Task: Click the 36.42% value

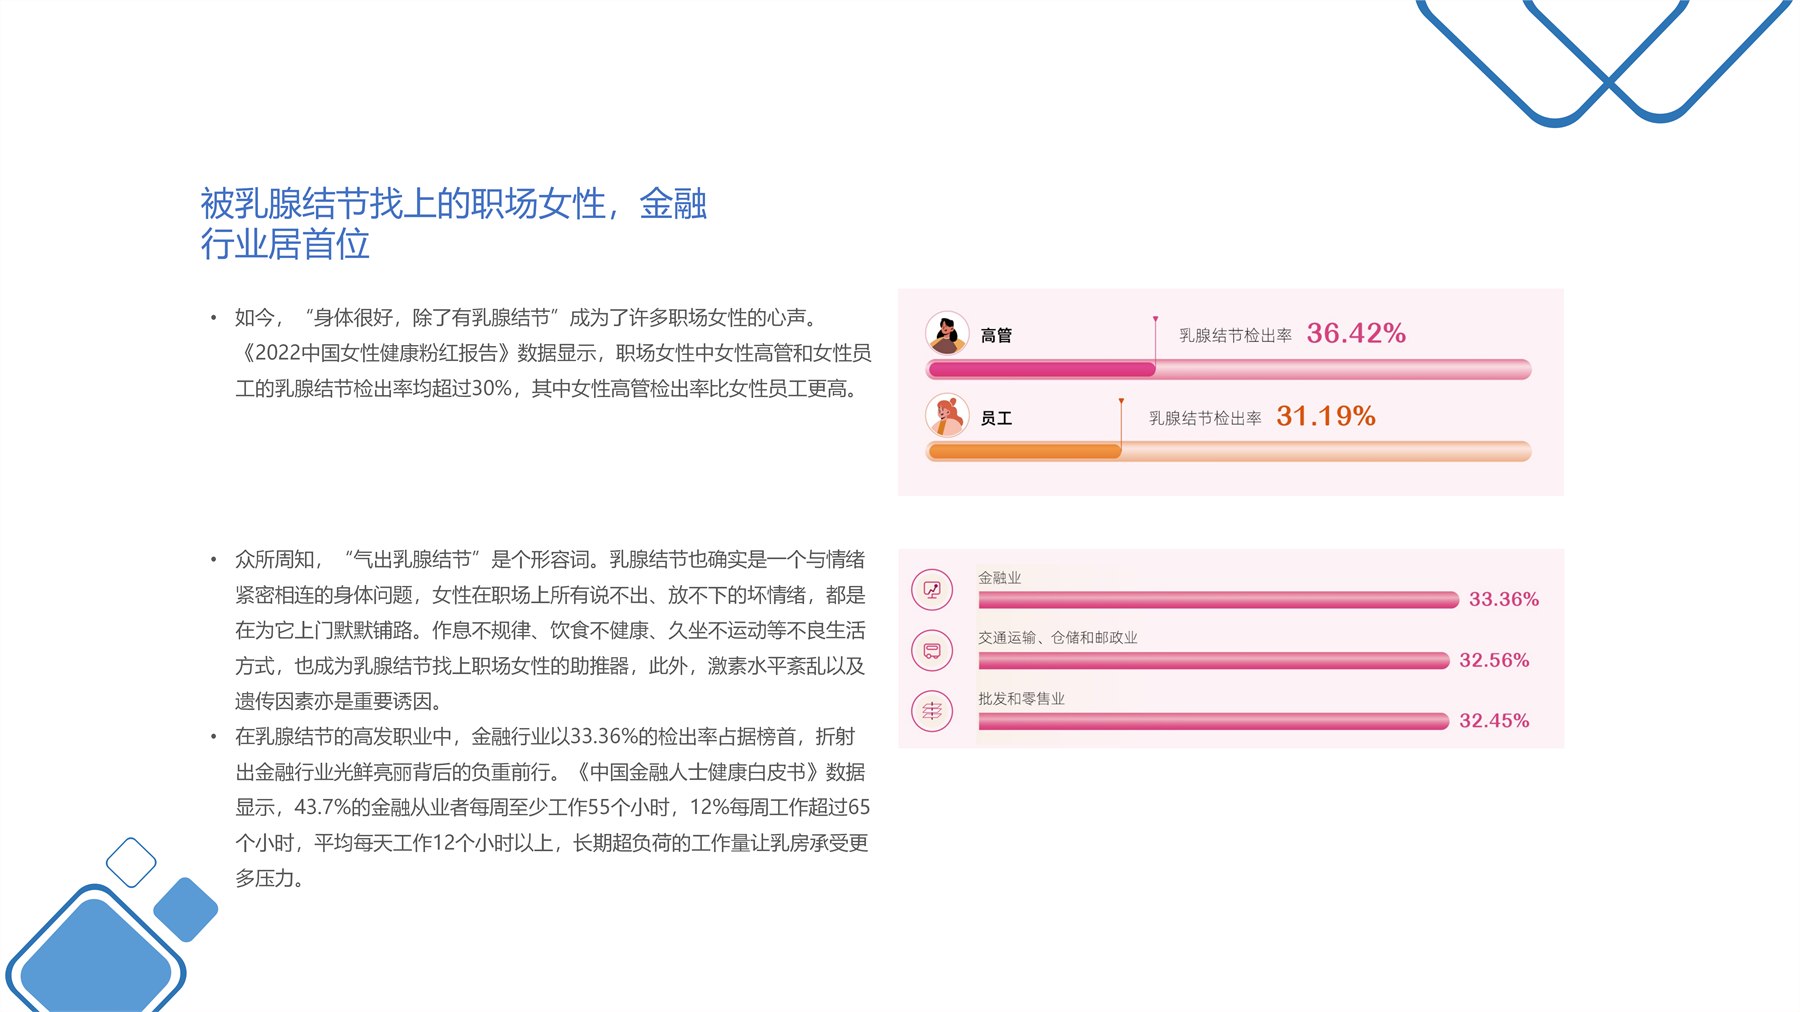Action: [1356, 333]
